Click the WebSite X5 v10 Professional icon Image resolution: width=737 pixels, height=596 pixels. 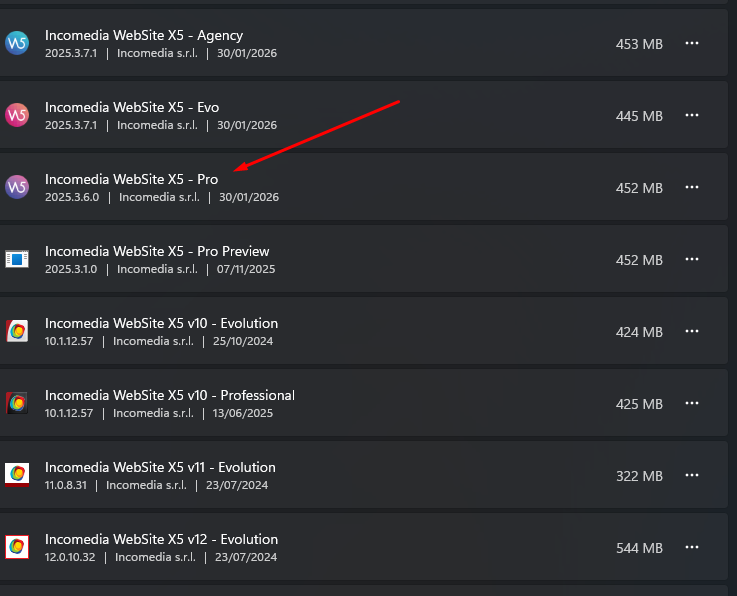coord(17,403)
